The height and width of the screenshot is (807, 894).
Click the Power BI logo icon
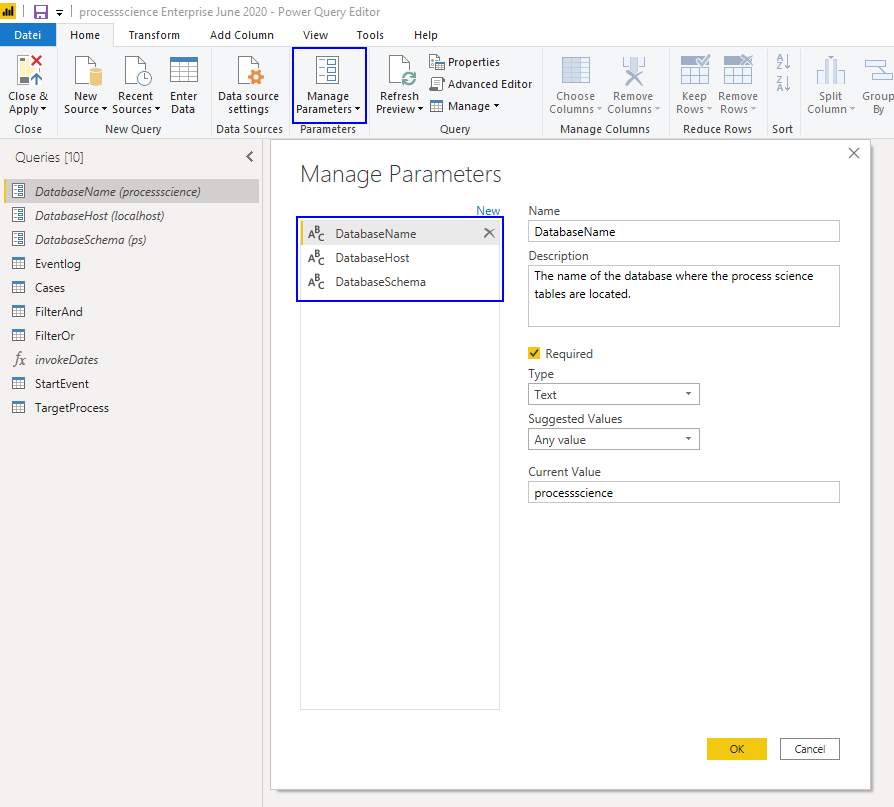click(8, 11)
